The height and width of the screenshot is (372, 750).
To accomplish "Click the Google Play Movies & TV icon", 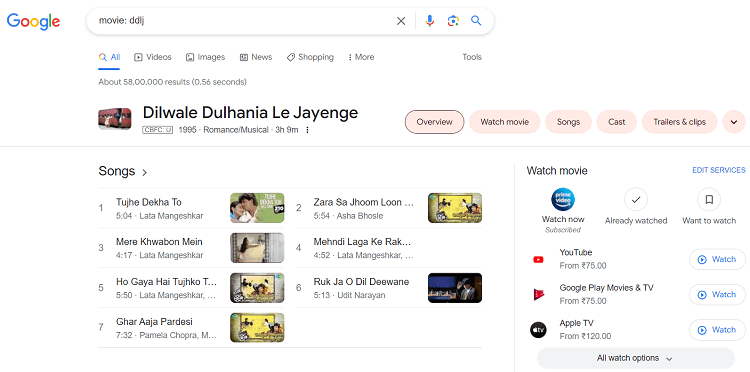I will coord(538,295).
